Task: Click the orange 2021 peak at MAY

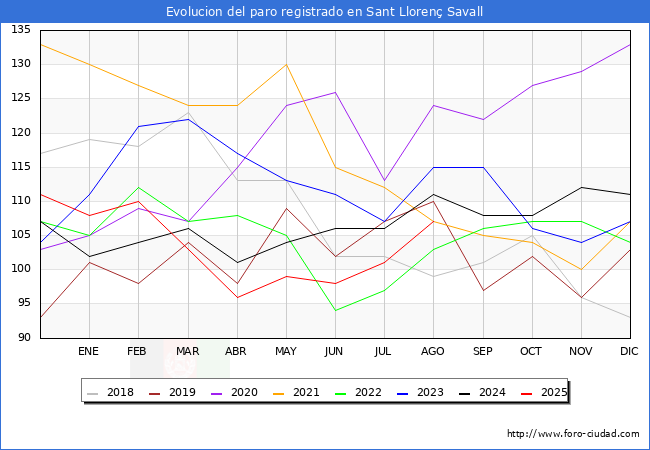Action: tap(286, 65)
